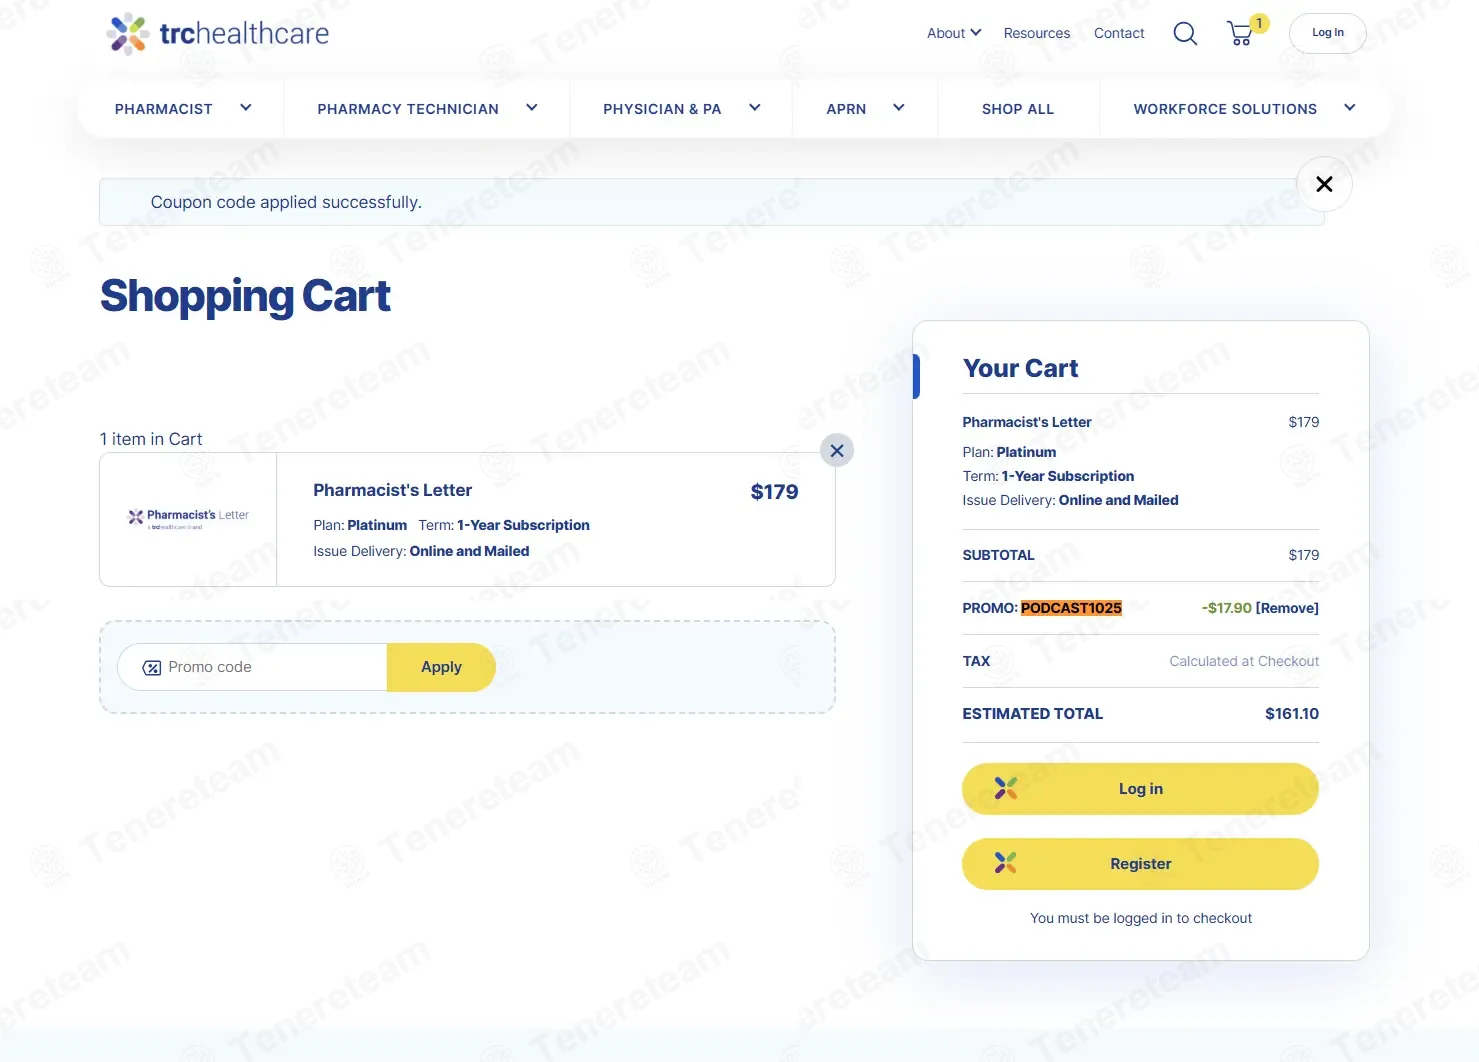This screenshot has width=1479, height=1062.
Task: Expand the Physician & PA menu chevron
Action: 755,108
